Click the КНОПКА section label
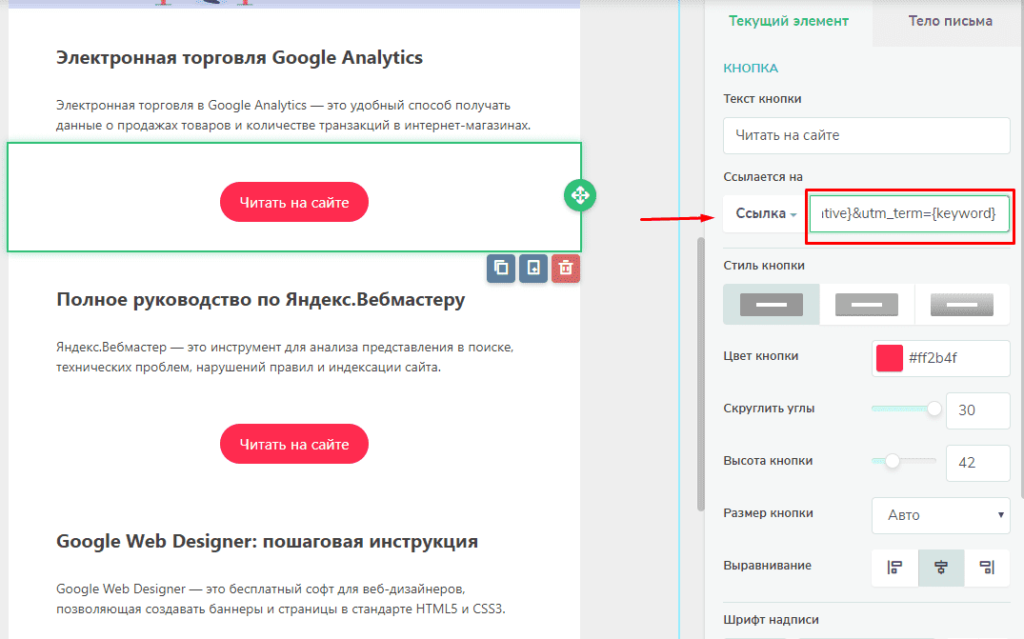This screenshot has width=1024, height=639. [x=750, y=68]
